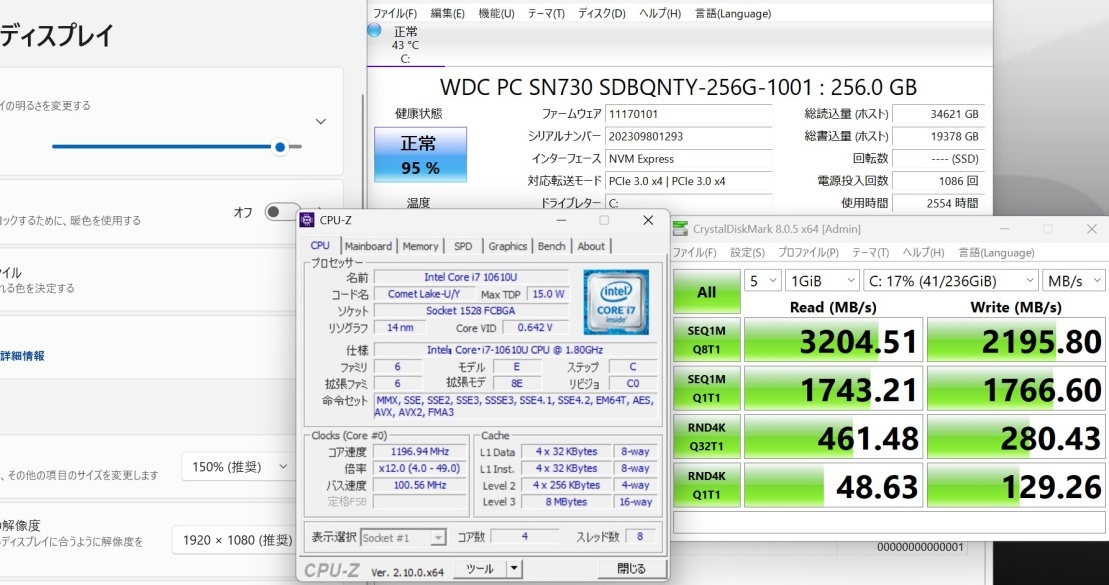Click the CPU-Z window title icon
This screenshot has height=585, width=1109.
point(307,220)
